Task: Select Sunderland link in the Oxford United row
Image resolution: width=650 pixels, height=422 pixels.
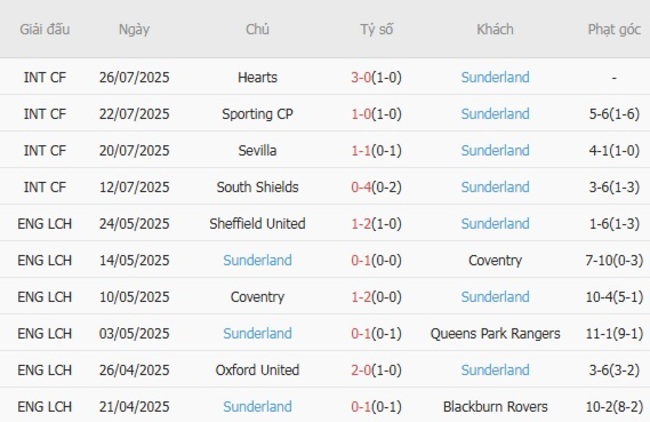Action: [495, 370]
